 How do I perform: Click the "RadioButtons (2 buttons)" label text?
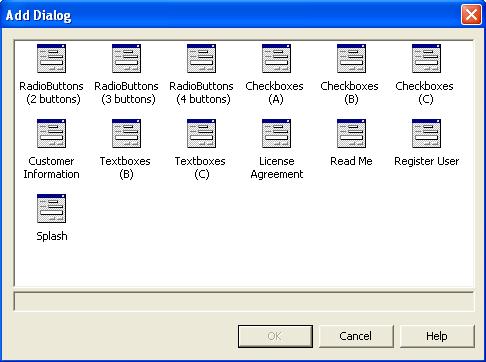point(51,93)
